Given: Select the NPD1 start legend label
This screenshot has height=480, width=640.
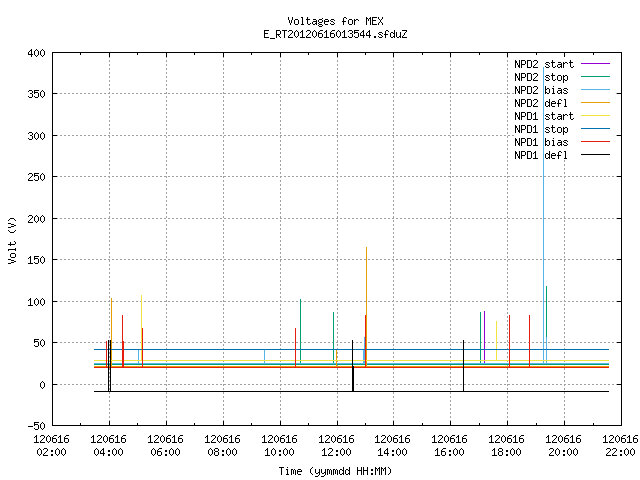Looking at the screenshot, I should pos(544,116).
